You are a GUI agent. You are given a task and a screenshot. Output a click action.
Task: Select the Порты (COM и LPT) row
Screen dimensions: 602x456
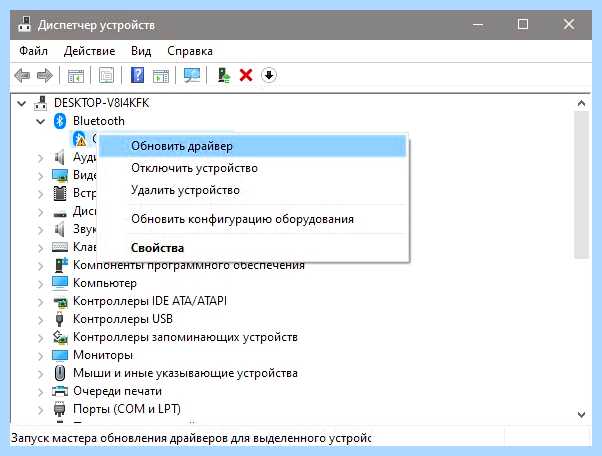pyautogui.click(x=127, y=409)
